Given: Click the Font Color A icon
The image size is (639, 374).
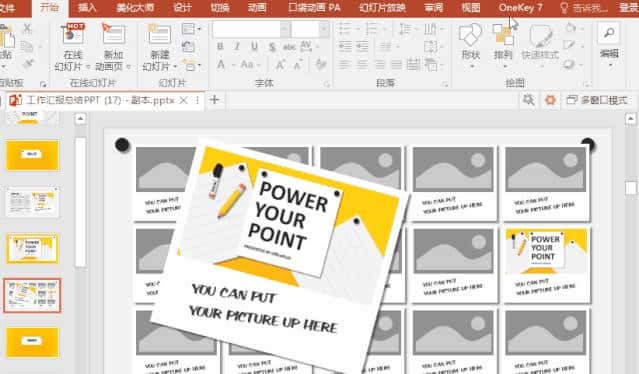Looking at the screenshot, I should pyautogui.click(x=221, y=64).
